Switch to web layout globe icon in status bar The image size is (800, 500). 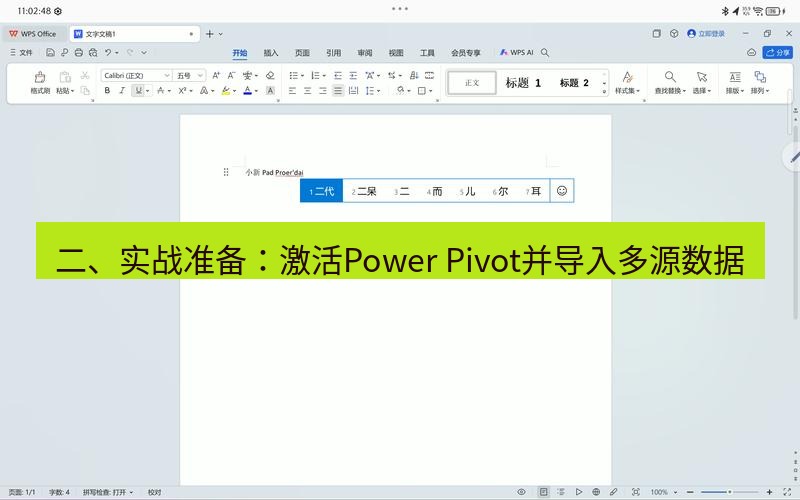[x=596, y=492]
